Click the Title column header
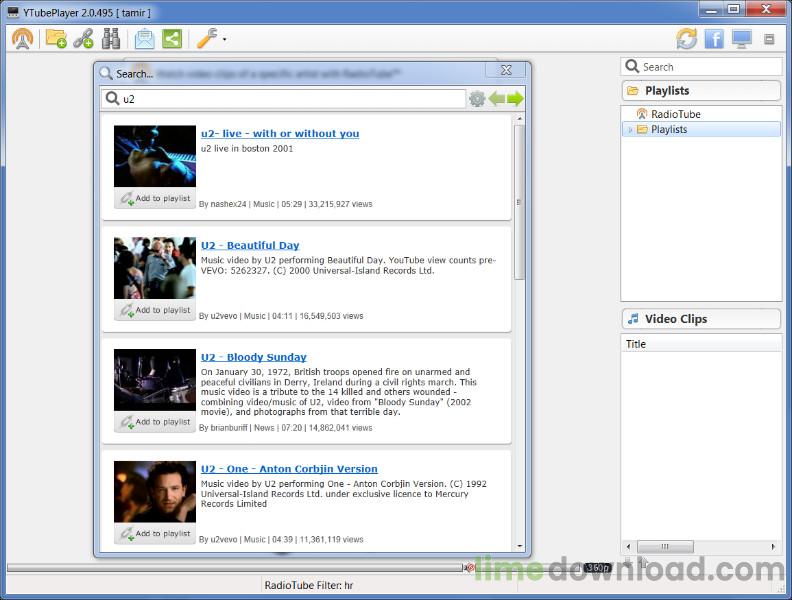 (x=701, y=344)
